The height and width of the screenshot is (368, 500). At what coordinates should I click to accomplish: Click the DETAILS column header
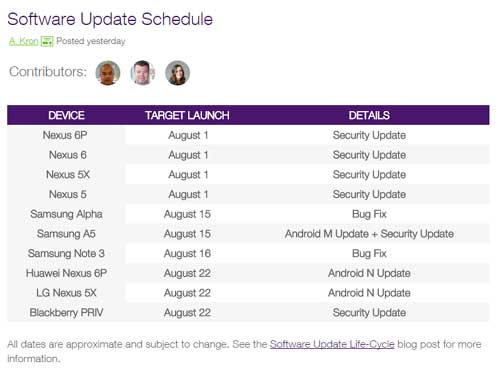click(369, 115)
